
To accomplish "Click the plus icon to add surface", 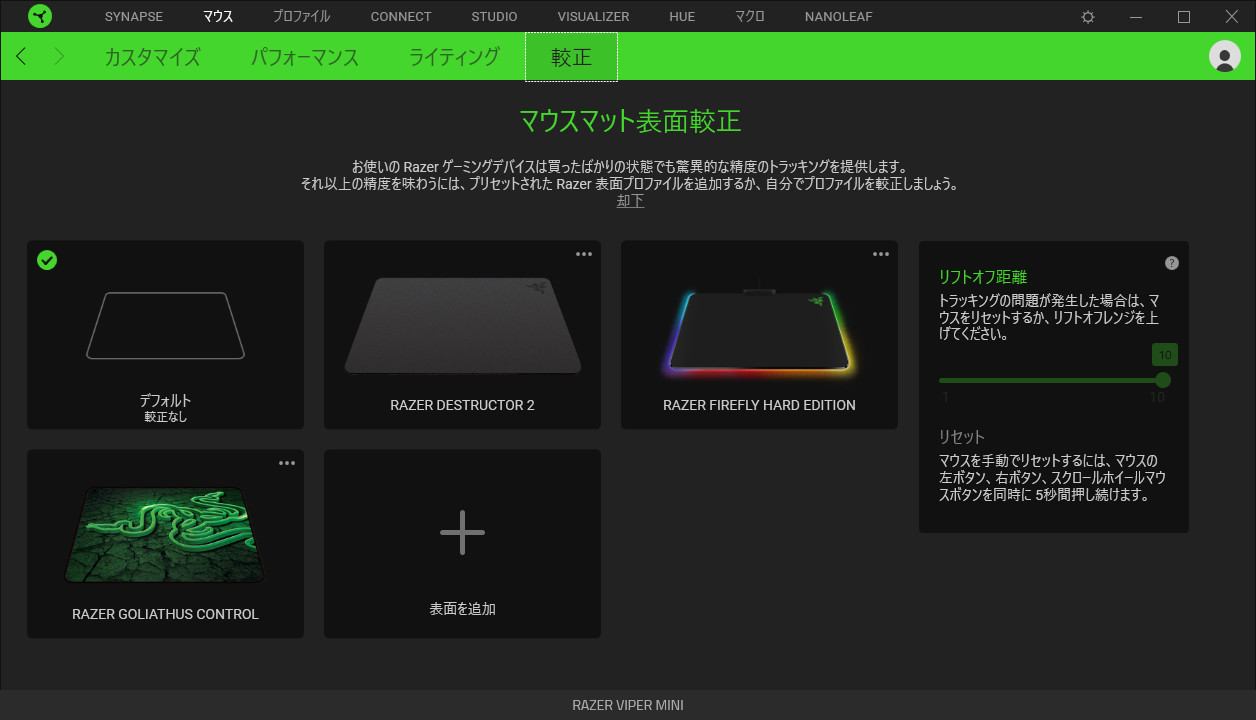I will coord(462,532).
